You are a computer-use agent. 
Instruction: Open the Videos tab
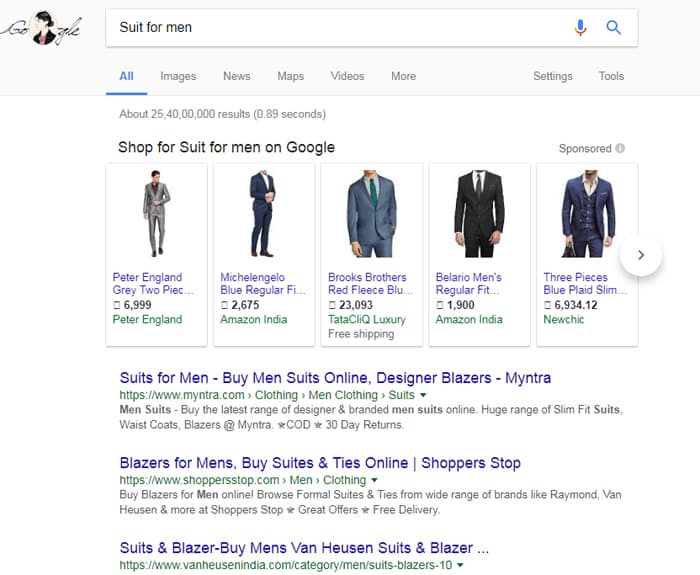(347, 76)
